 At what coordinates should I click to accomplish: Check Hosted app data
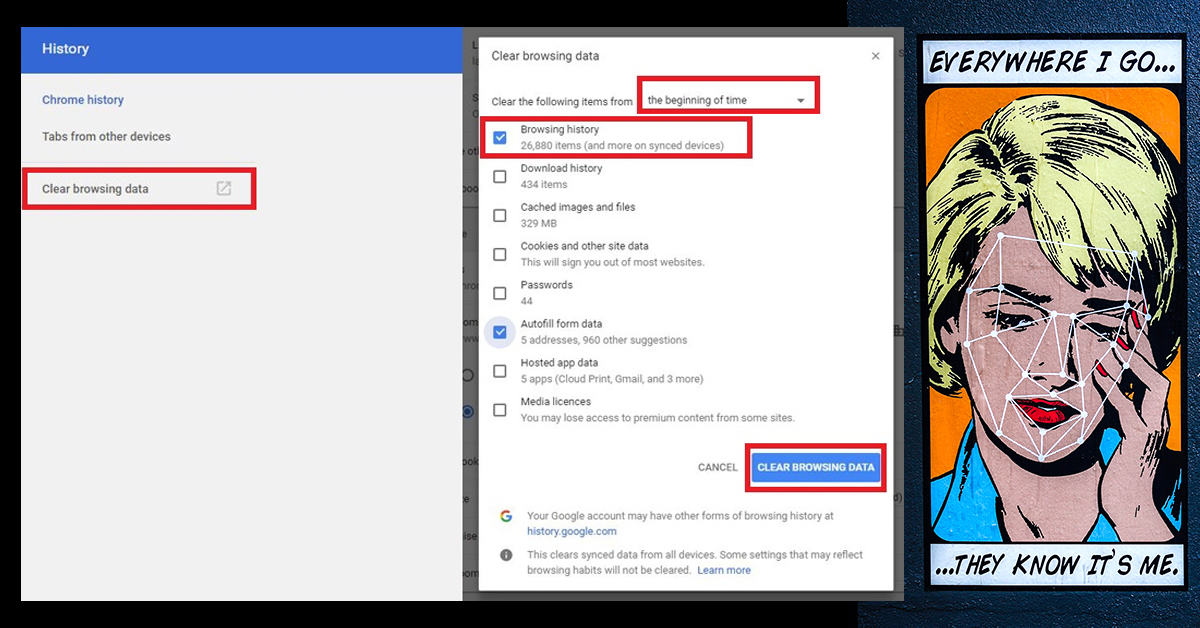click(500, 371)
